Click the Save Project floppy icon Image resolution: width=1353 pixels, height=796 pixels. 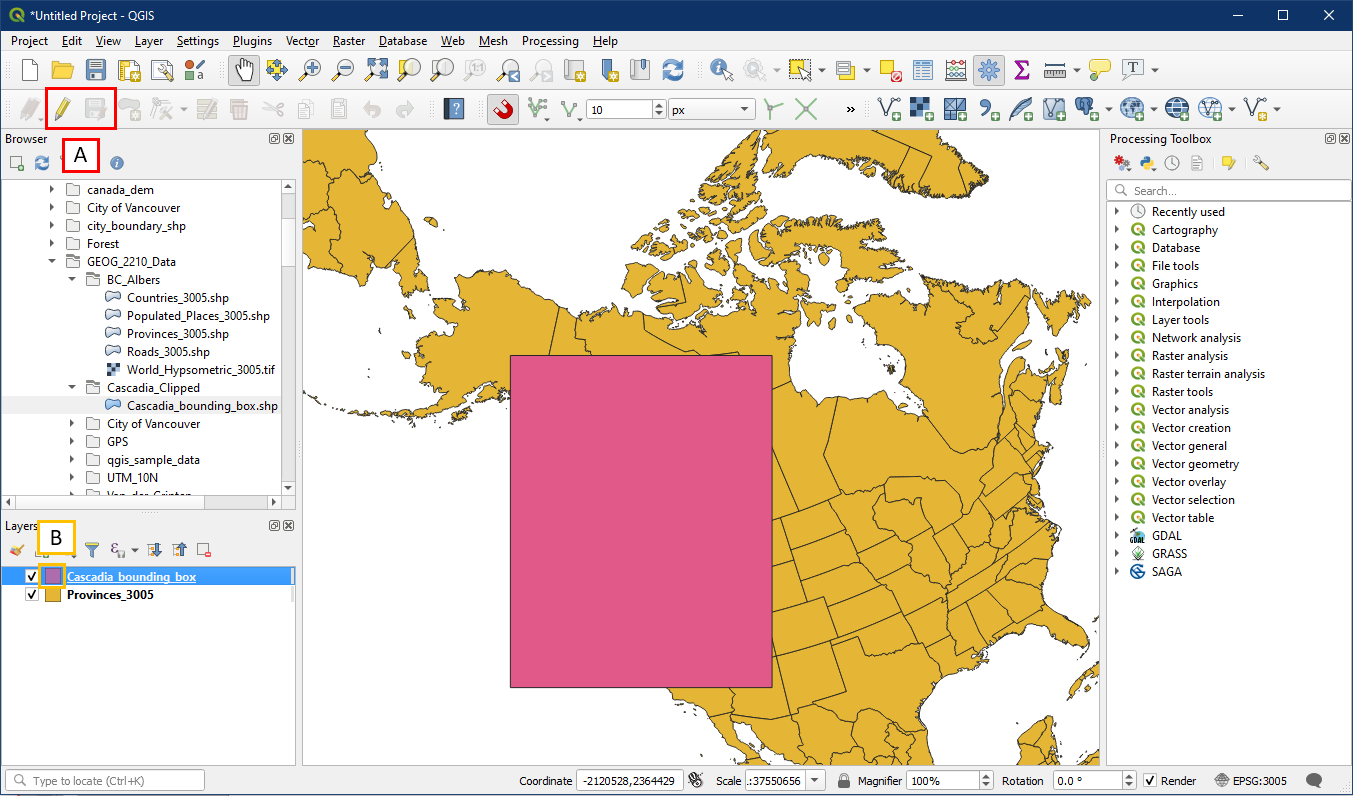point(96,70)
